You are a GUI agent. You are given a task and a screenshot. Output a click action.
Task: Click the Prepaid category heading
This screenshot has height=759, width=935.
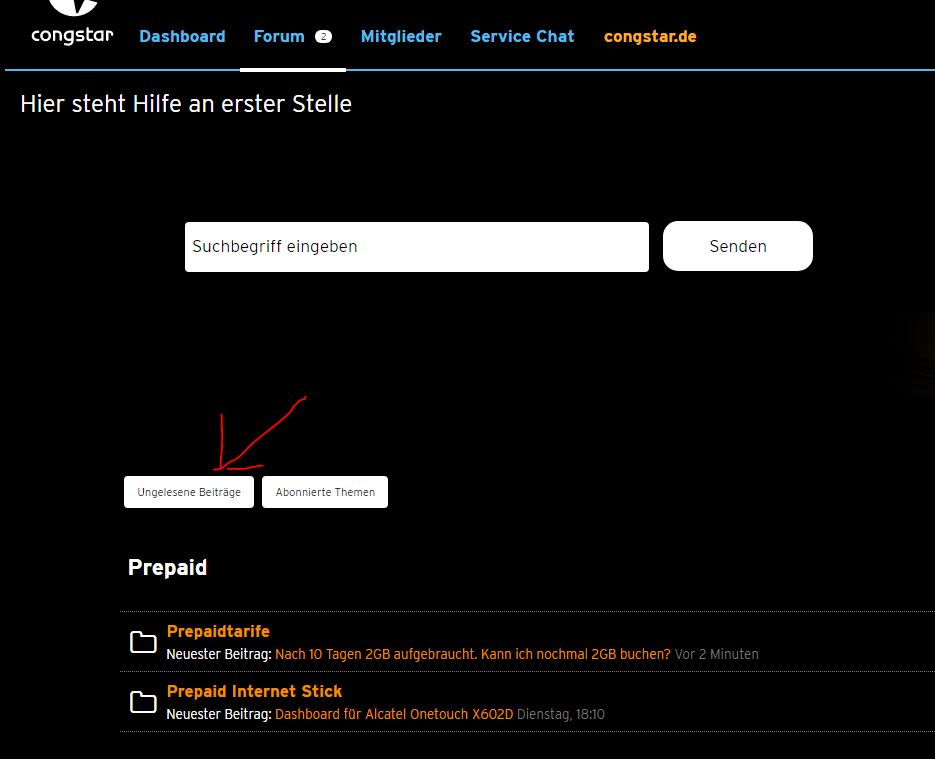167,568
